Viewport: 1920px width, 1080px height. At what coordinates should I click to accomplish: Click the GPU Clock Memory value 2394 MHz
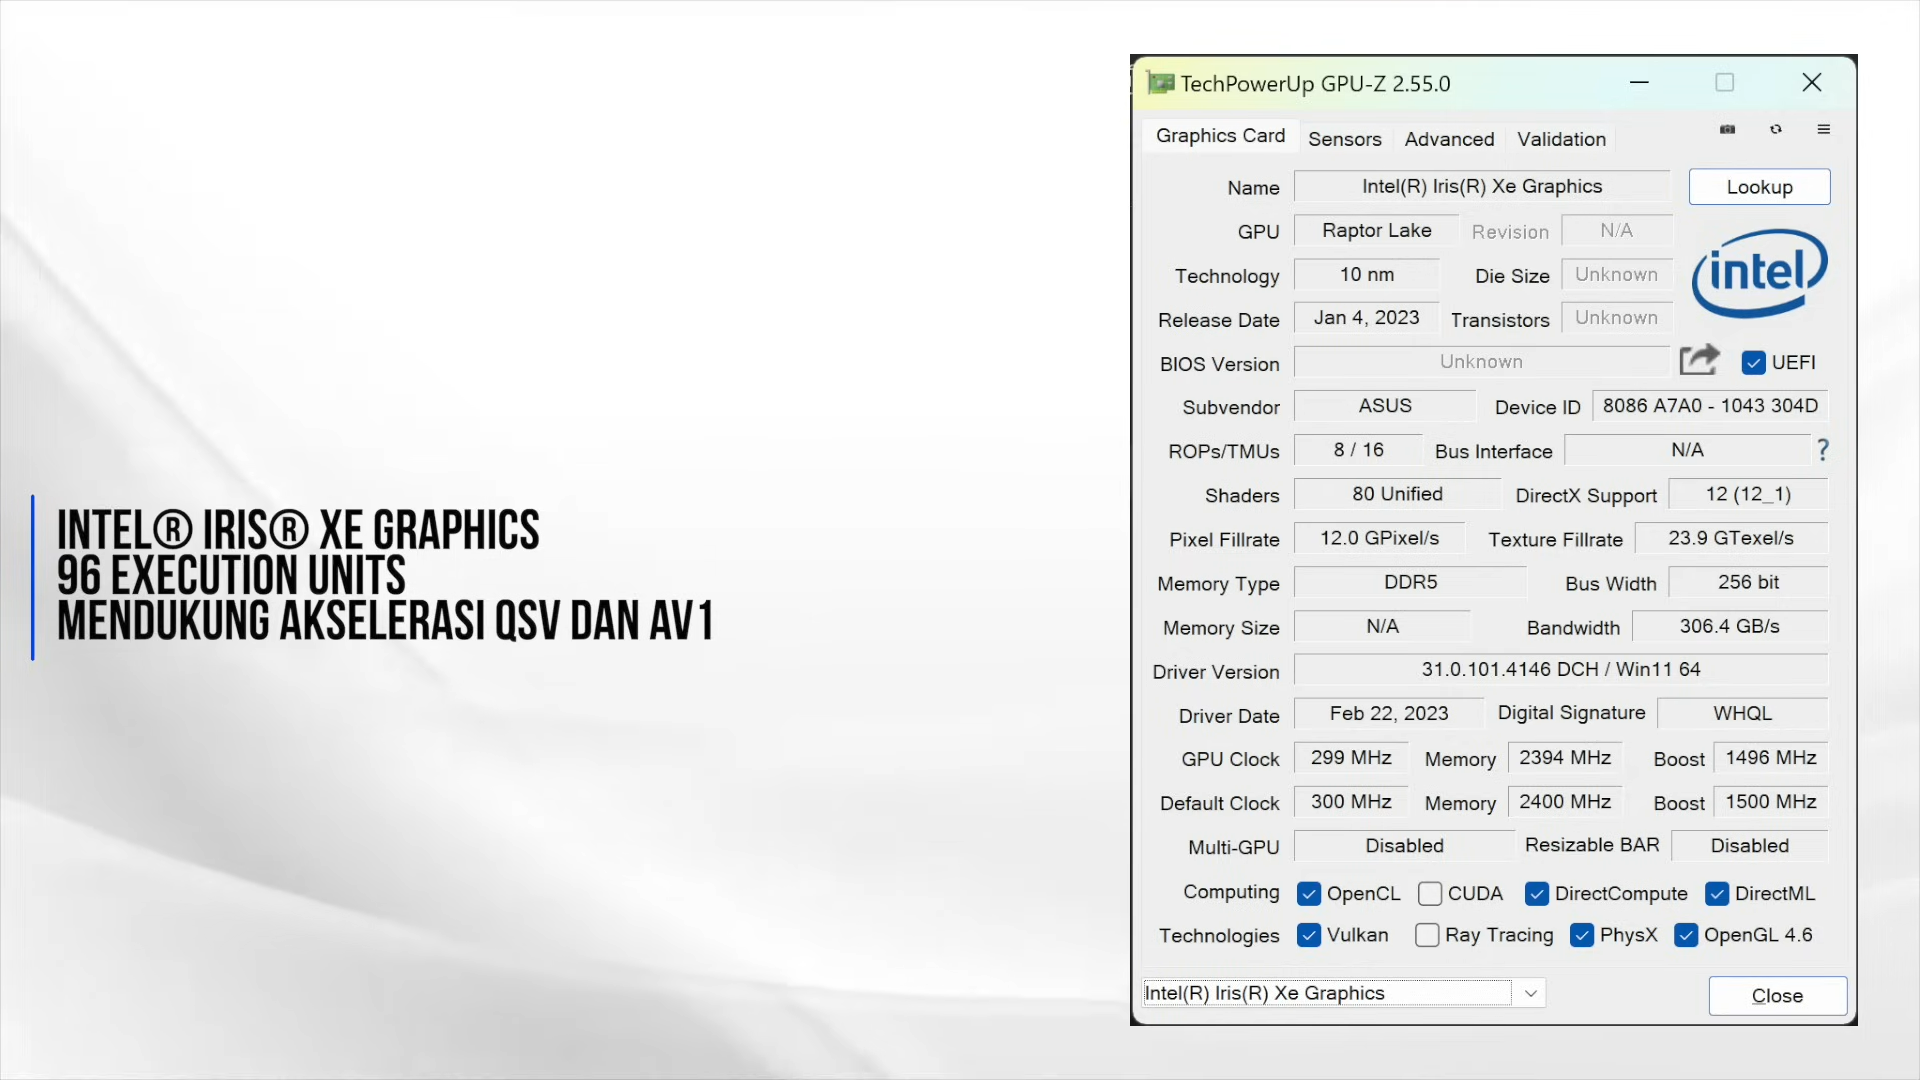(x=1565, y=758)
